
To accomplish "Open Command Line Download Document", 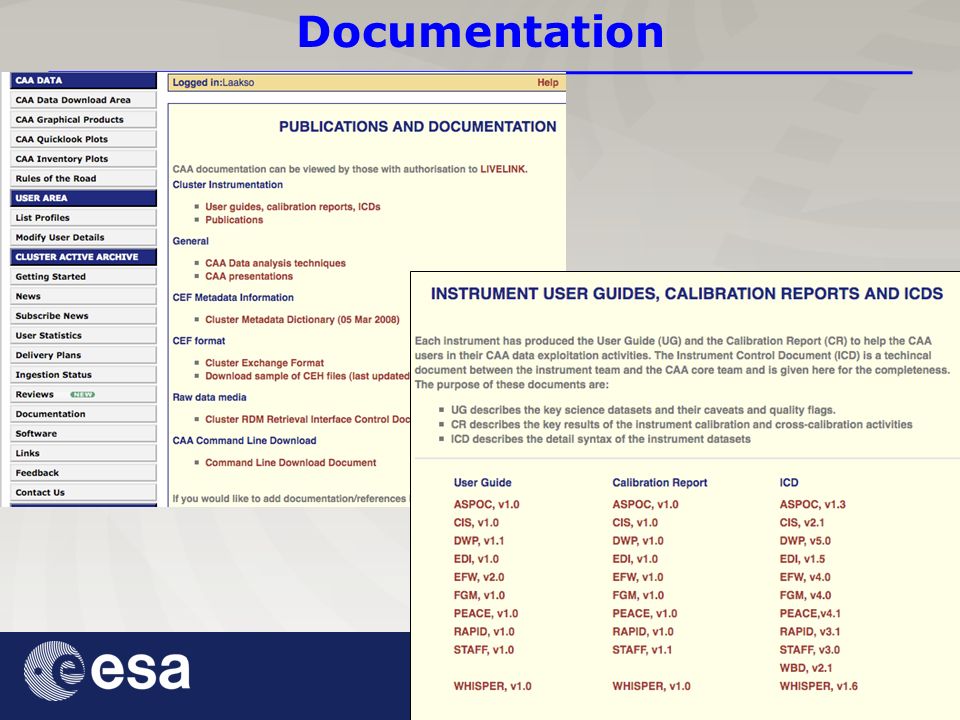I will [291, 463].
